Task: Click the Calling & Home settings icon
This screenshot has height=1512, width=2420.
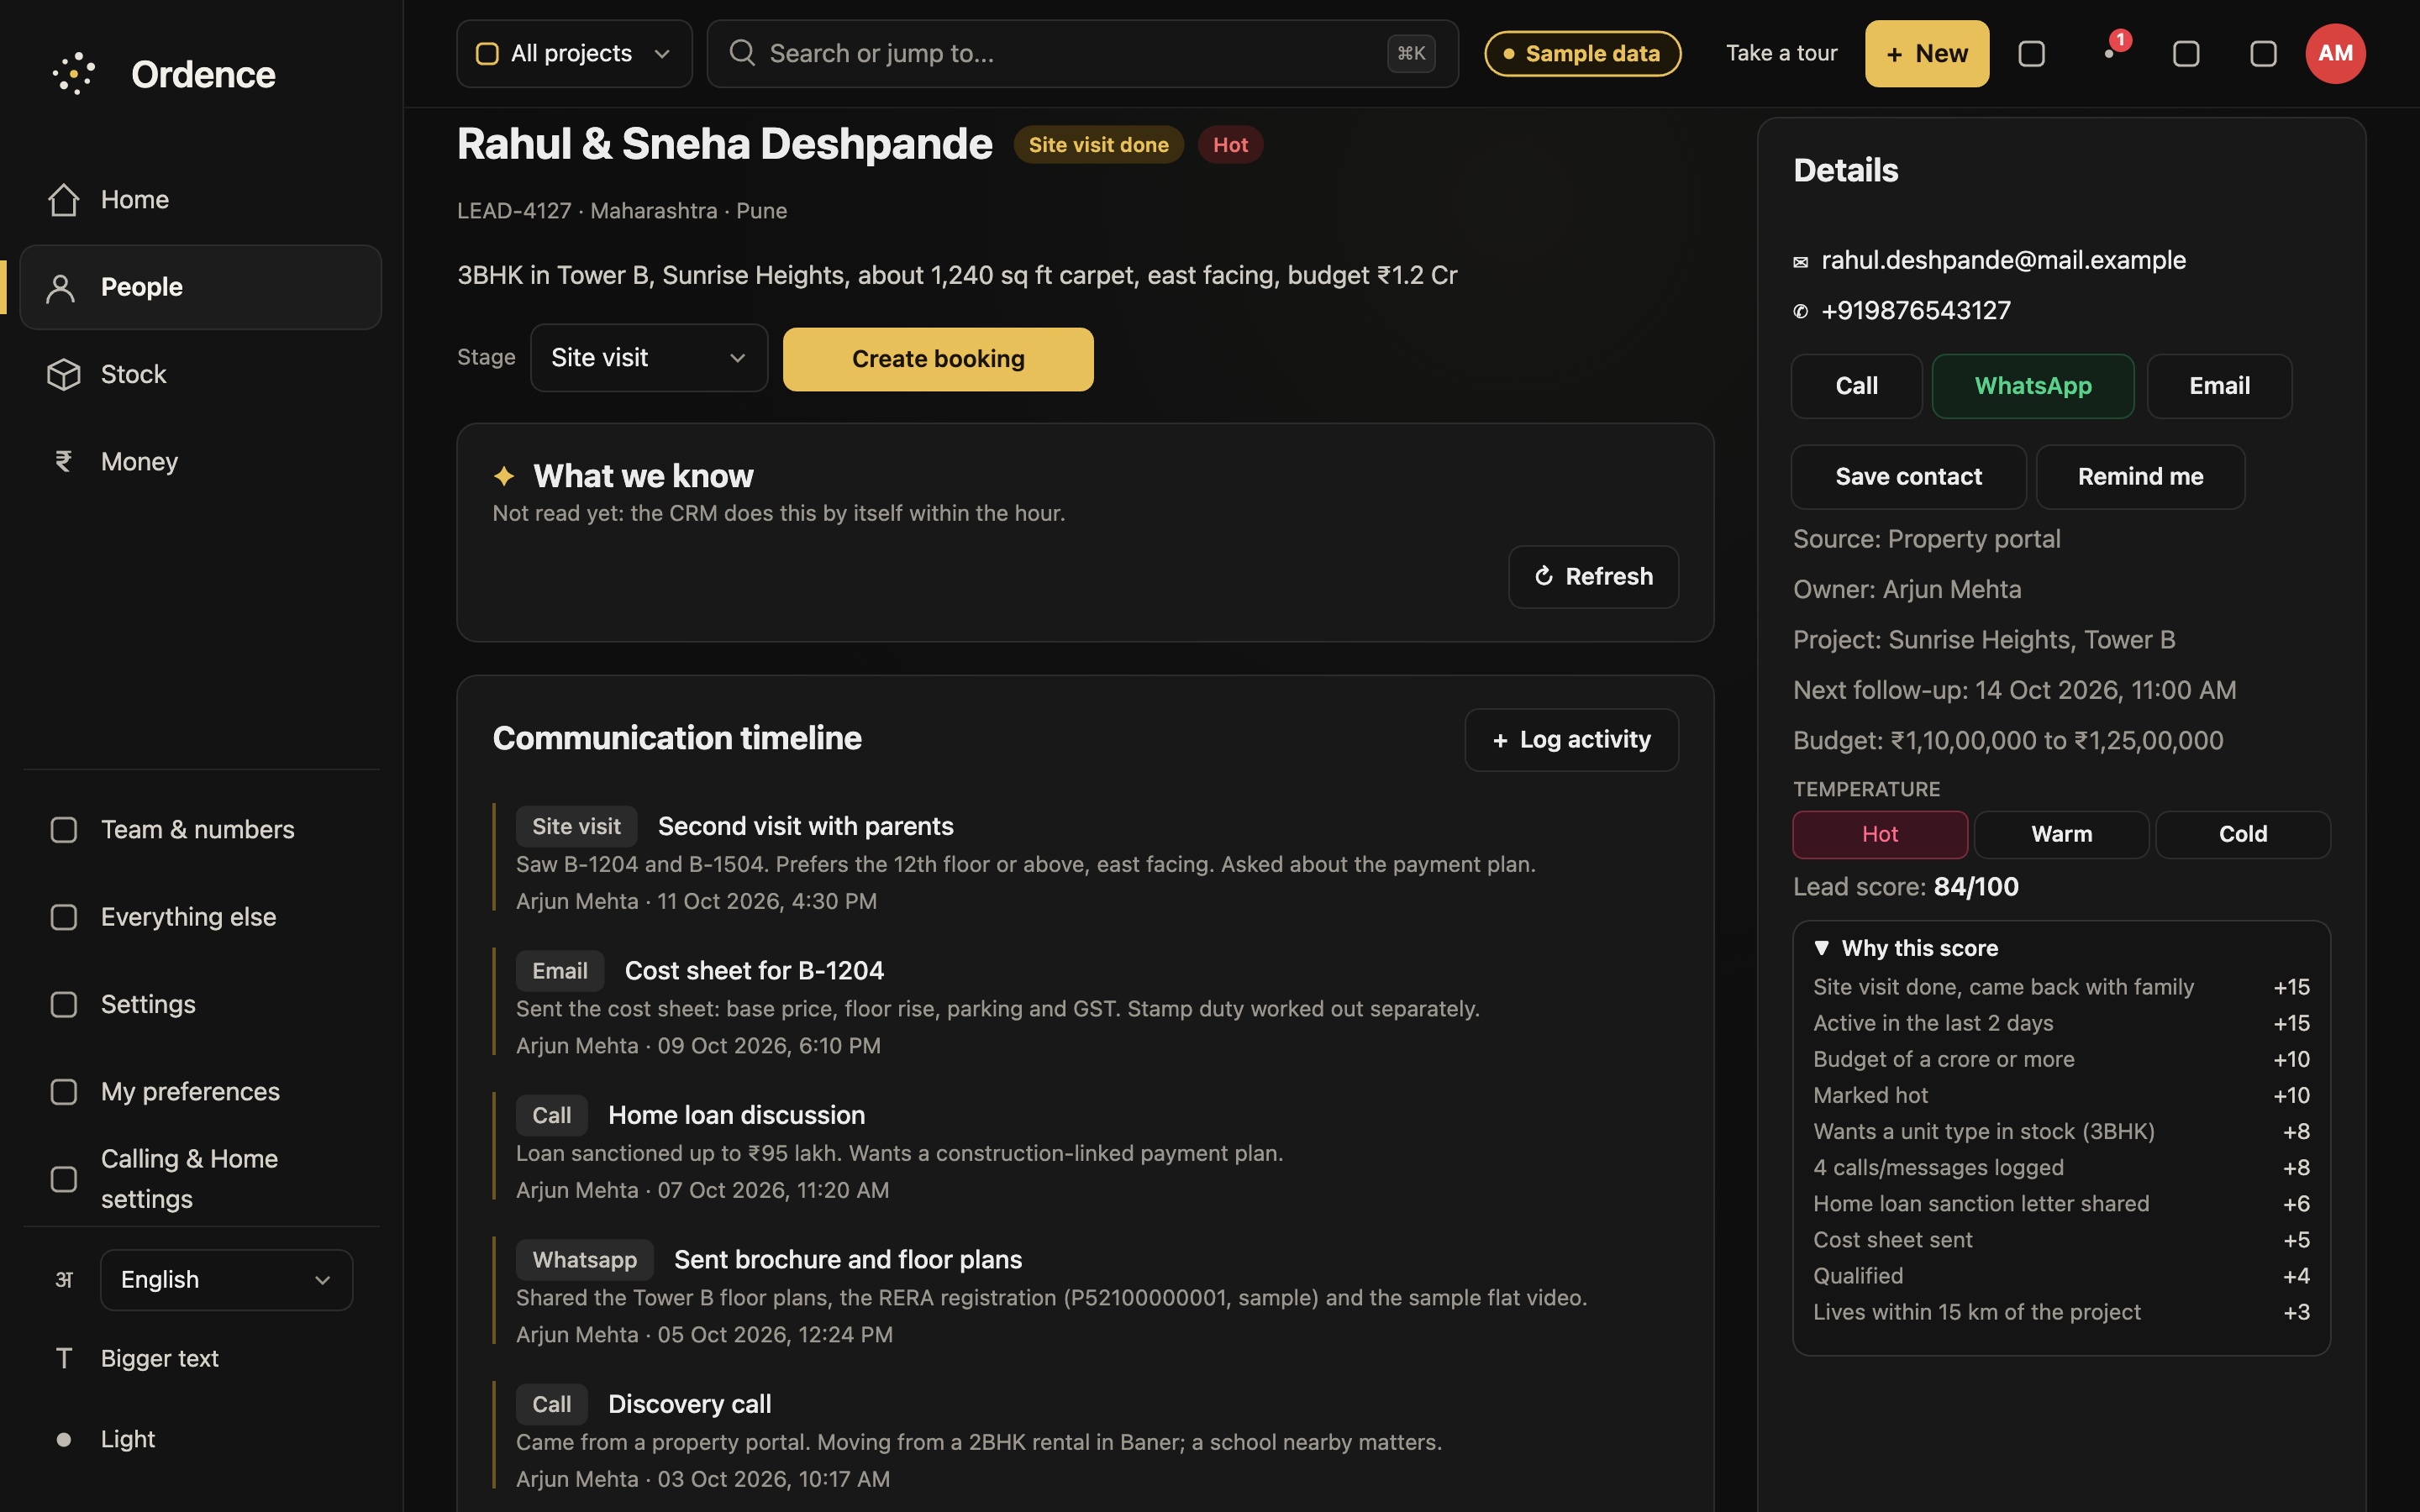Action: tap(64, 1179)
